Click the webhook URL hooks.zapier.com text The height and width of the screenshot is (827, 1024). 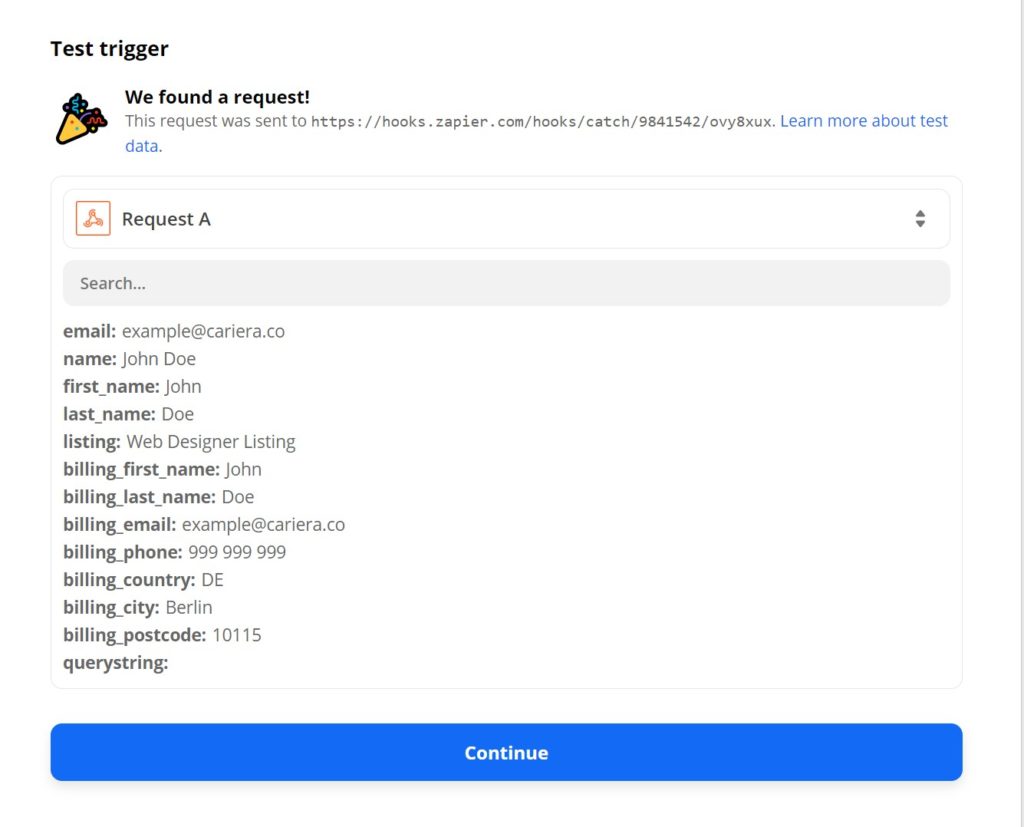point(543,122)
